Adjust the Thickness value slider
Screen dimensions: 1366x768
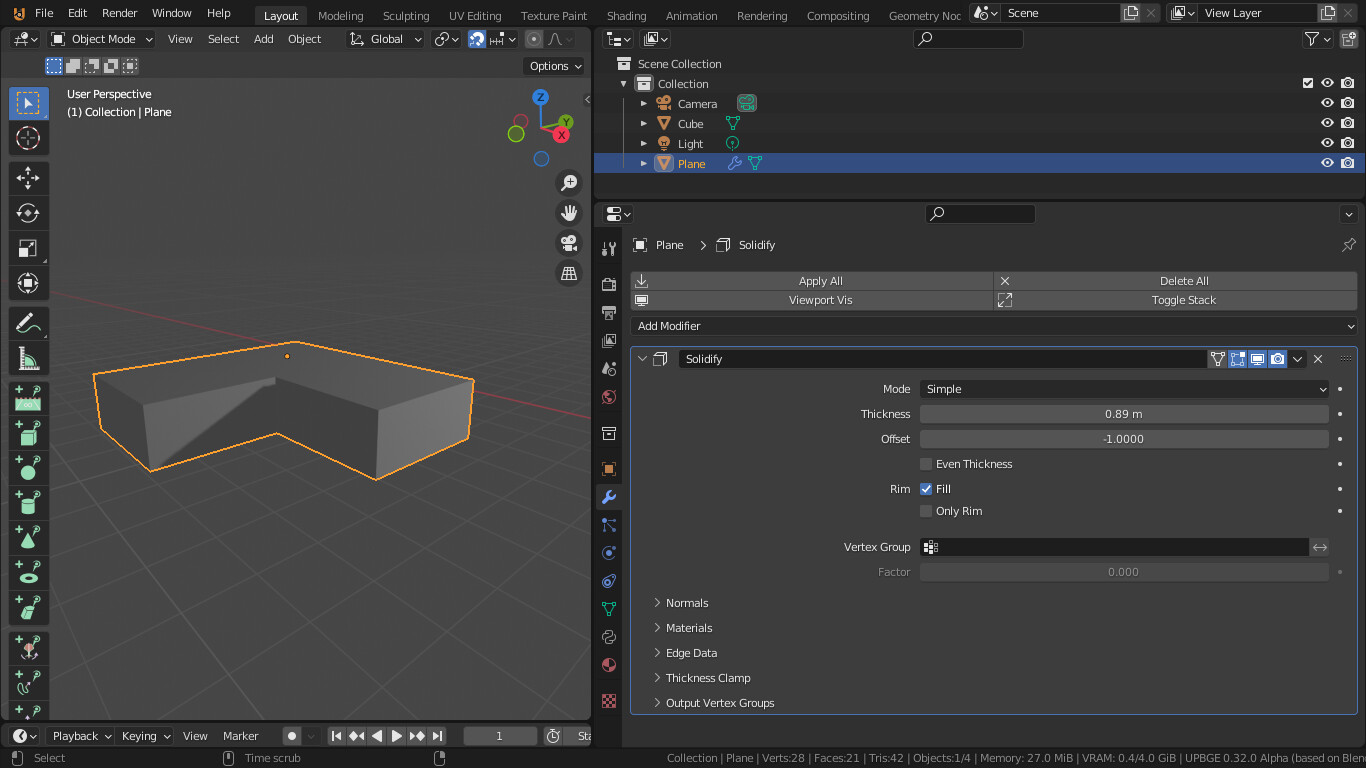1124,413
